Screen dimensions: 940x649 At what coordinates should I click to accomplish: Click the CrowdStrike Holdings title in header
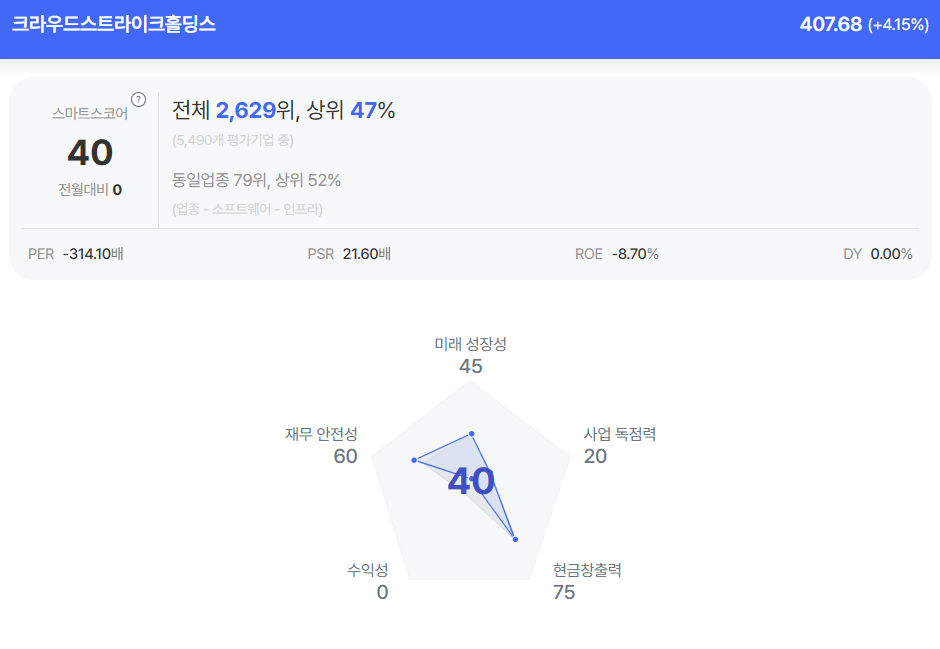(x=114, y=24)
